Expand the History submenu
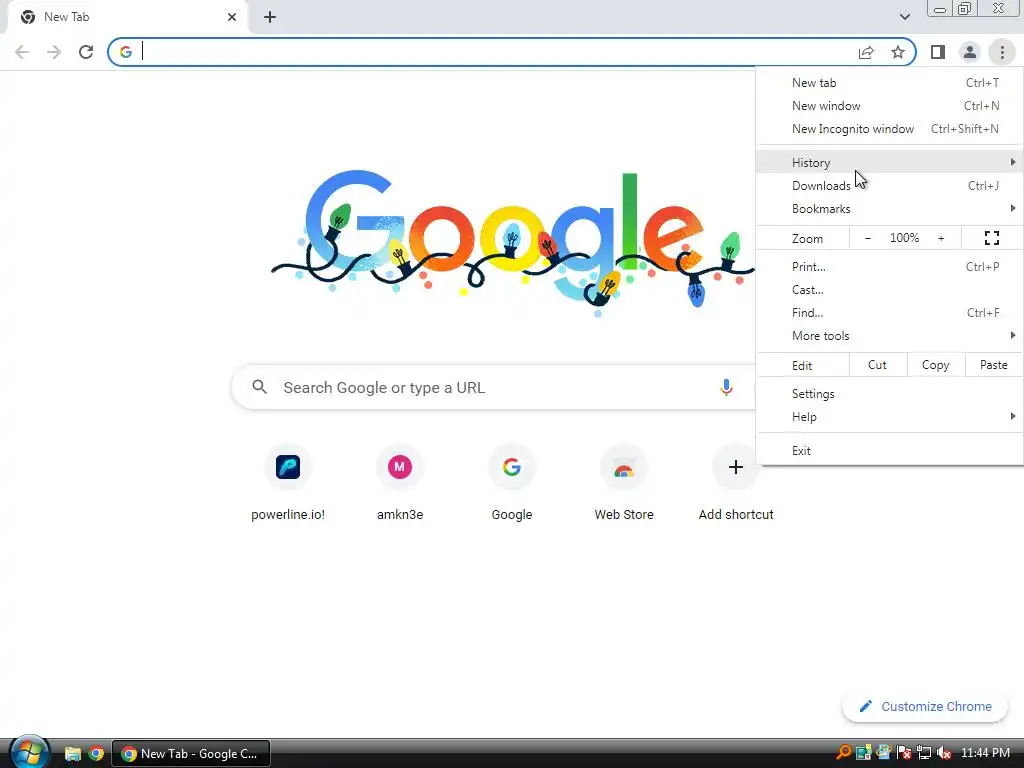This screenshot has height=768, width=1024. coord(889,162)
